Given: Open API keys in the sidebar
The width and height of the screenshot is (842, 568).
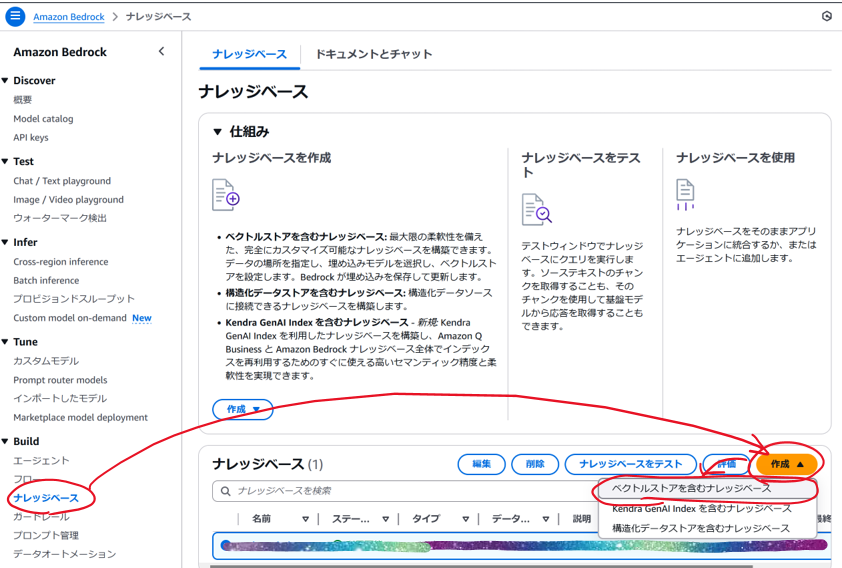Looking at the screenshot, I should tap(31, 137).
